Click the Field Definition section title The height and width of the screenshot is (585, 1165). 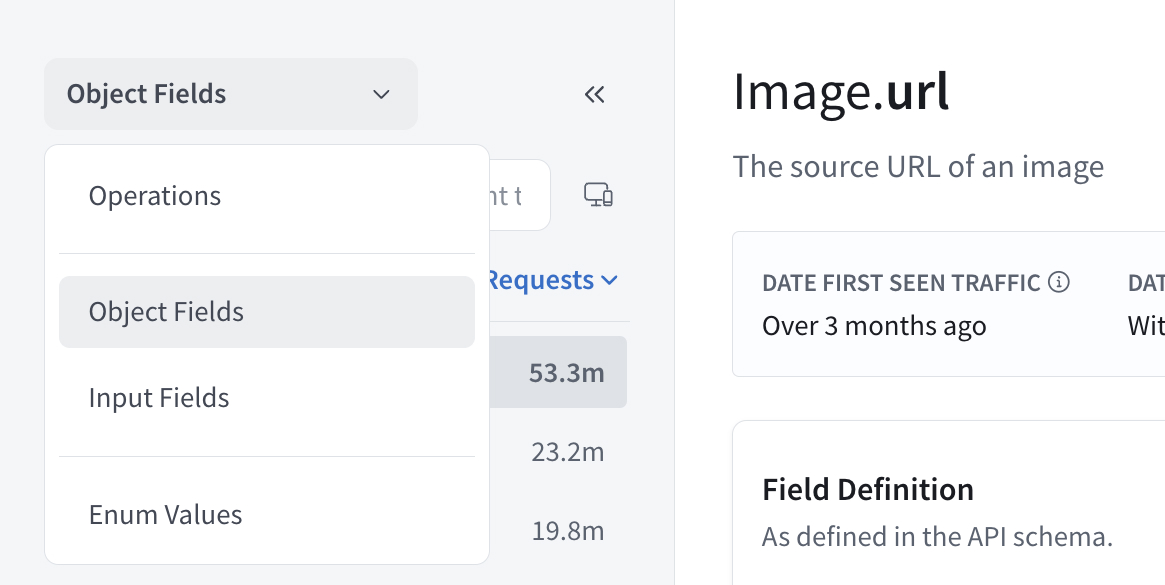pyautogui.click(x=867, y=490)
